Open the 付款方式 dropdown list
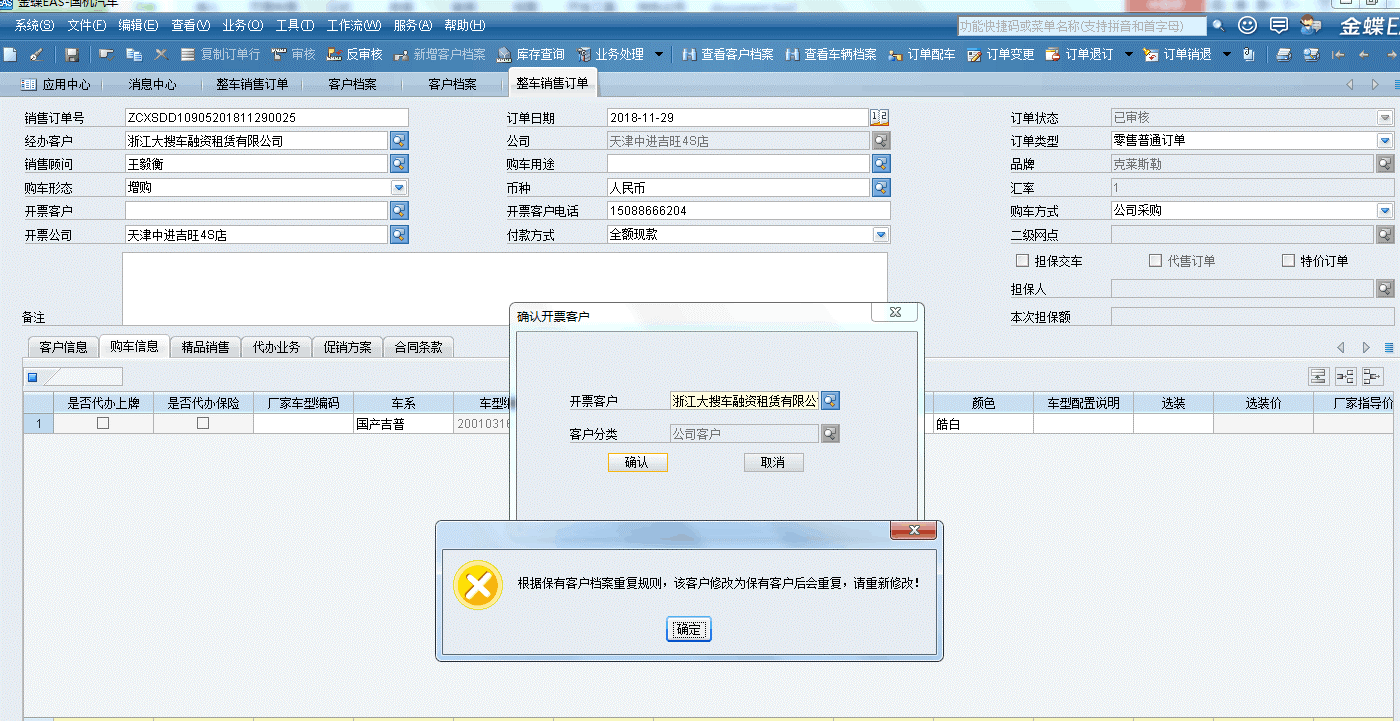The width and height of the screenshot is (1400, 721). pos(881,235)
